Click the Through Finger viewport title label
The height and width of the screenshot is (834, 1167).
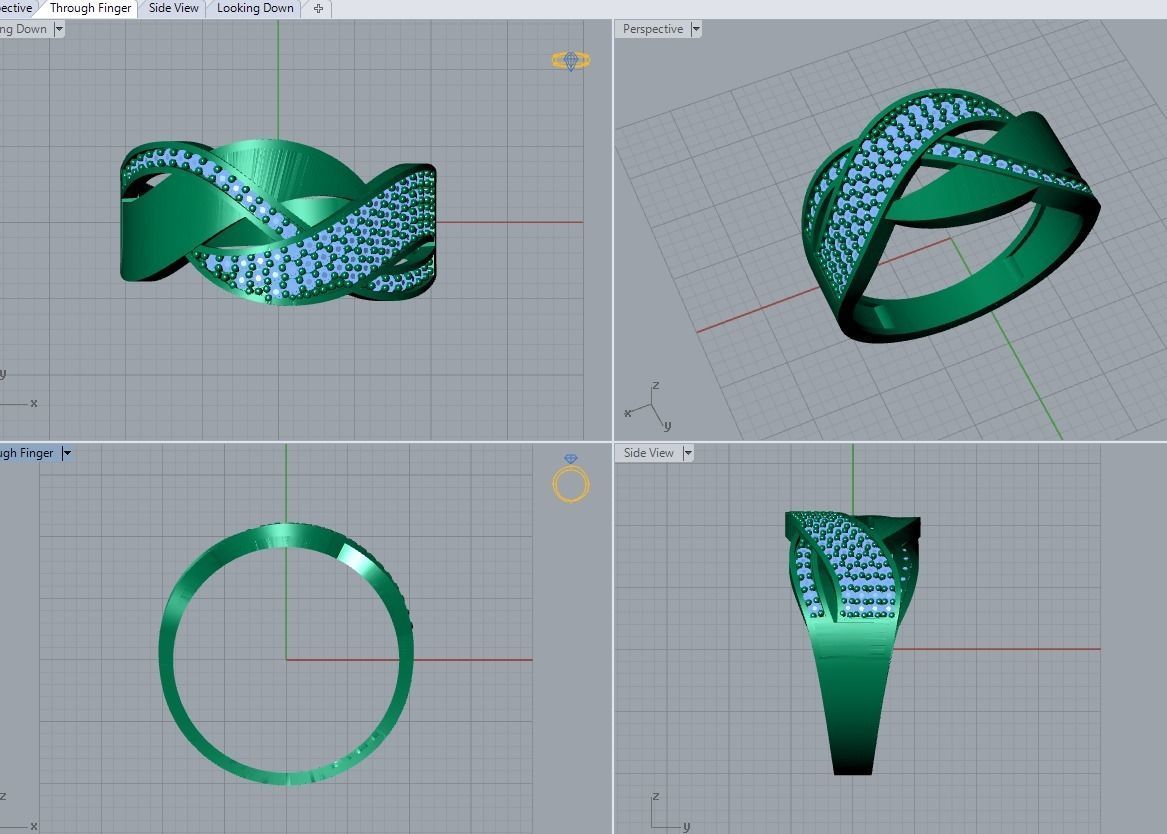[28, 453]
